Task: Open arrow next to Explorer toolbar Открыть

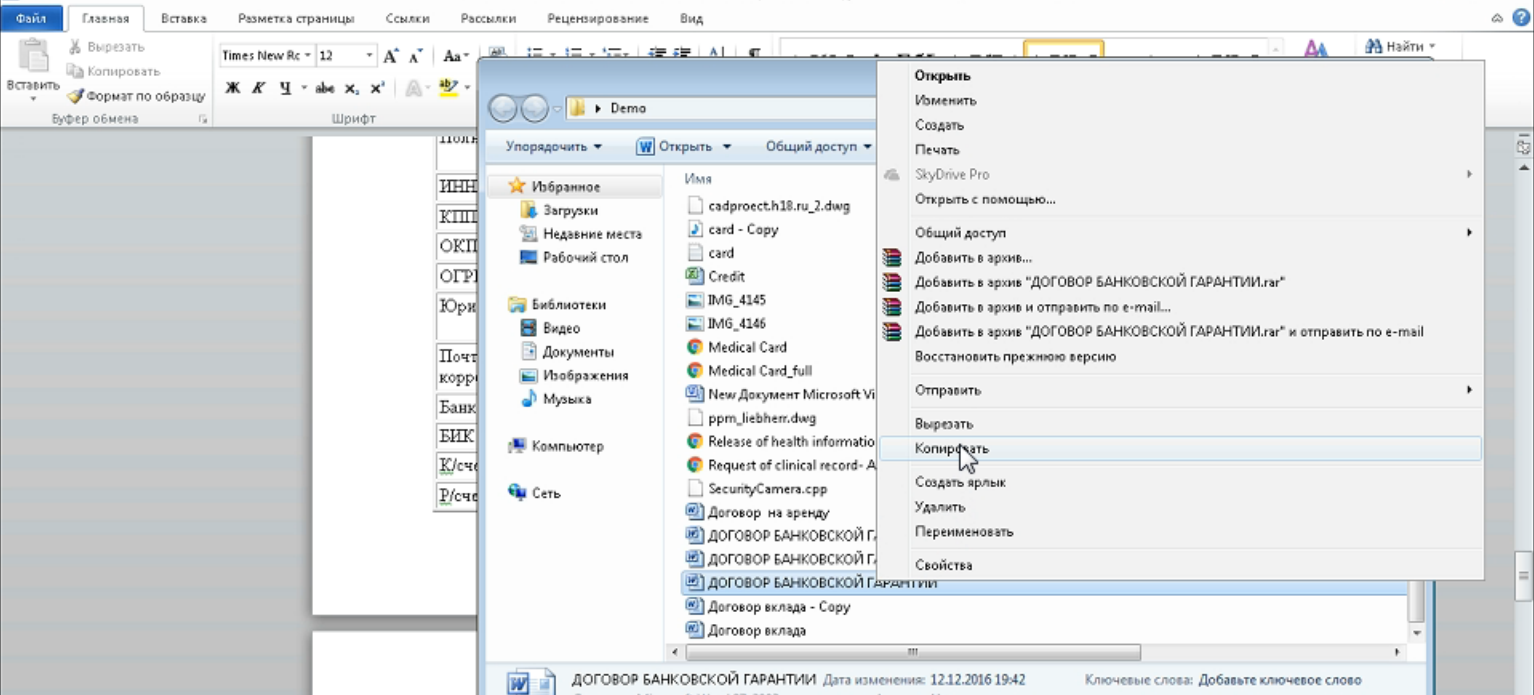Action: point(727,147)
